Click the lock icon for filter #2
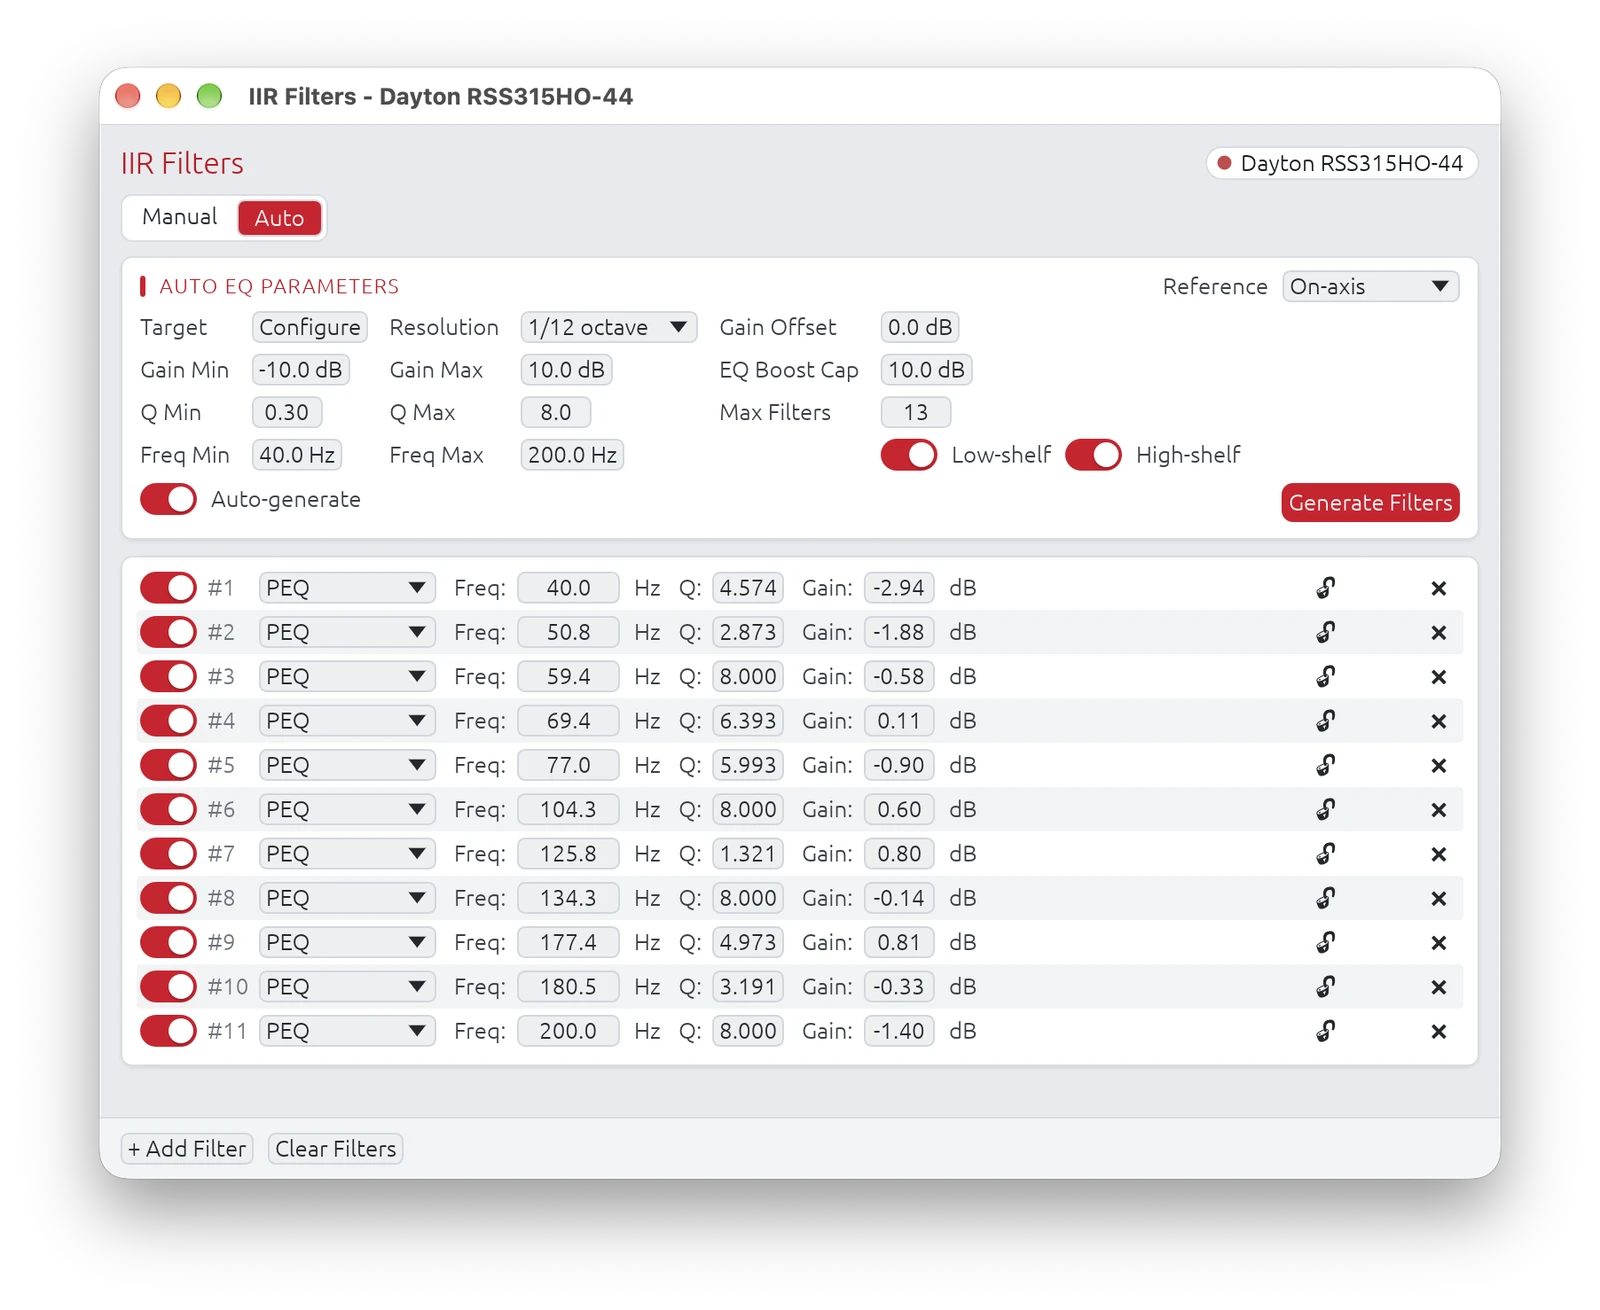This screenshot has width=1600, height=1310. [x=1326, y=632]
